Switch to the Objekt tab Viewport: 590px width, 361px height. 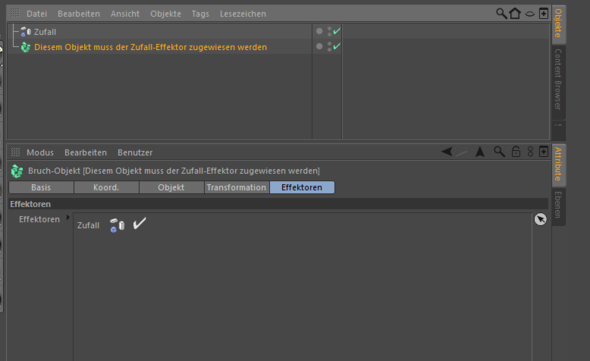[x=171, y=187]
